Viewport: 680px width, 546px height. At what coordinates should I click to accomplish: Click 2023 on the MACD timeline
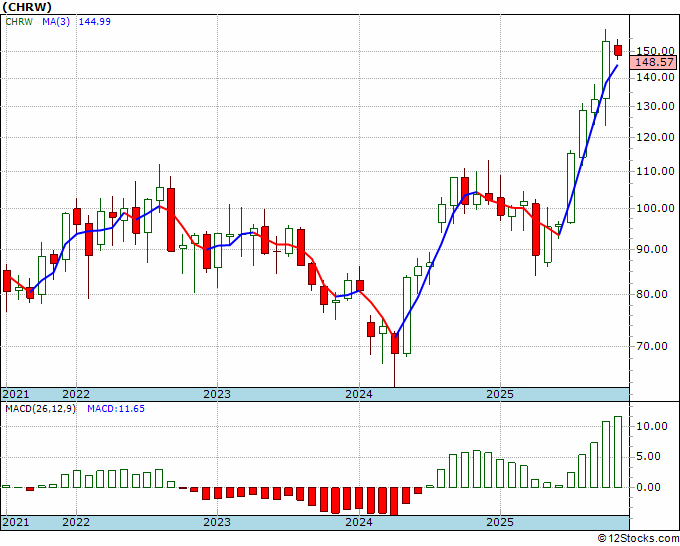tap(217, 522)
